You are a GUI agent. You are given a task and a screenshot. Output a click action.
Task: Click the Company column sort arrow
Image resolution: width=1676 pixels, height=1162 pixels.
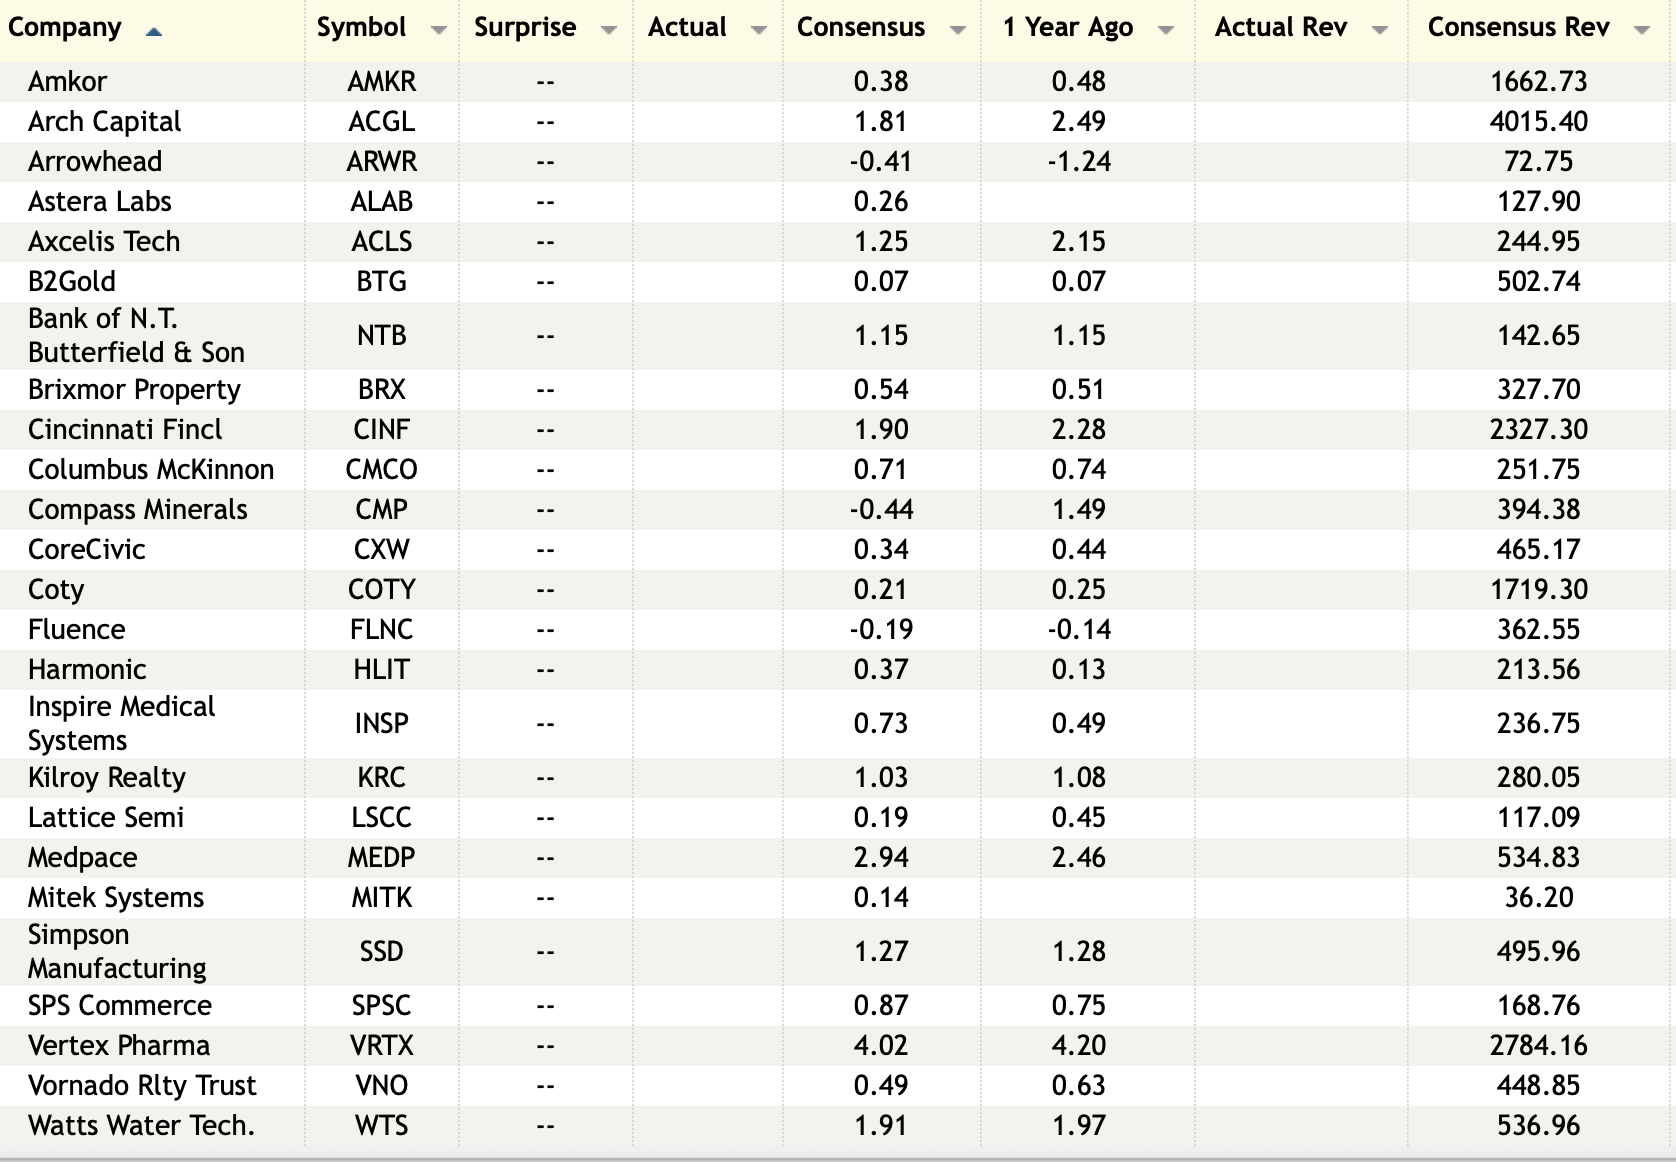[153, 32]
